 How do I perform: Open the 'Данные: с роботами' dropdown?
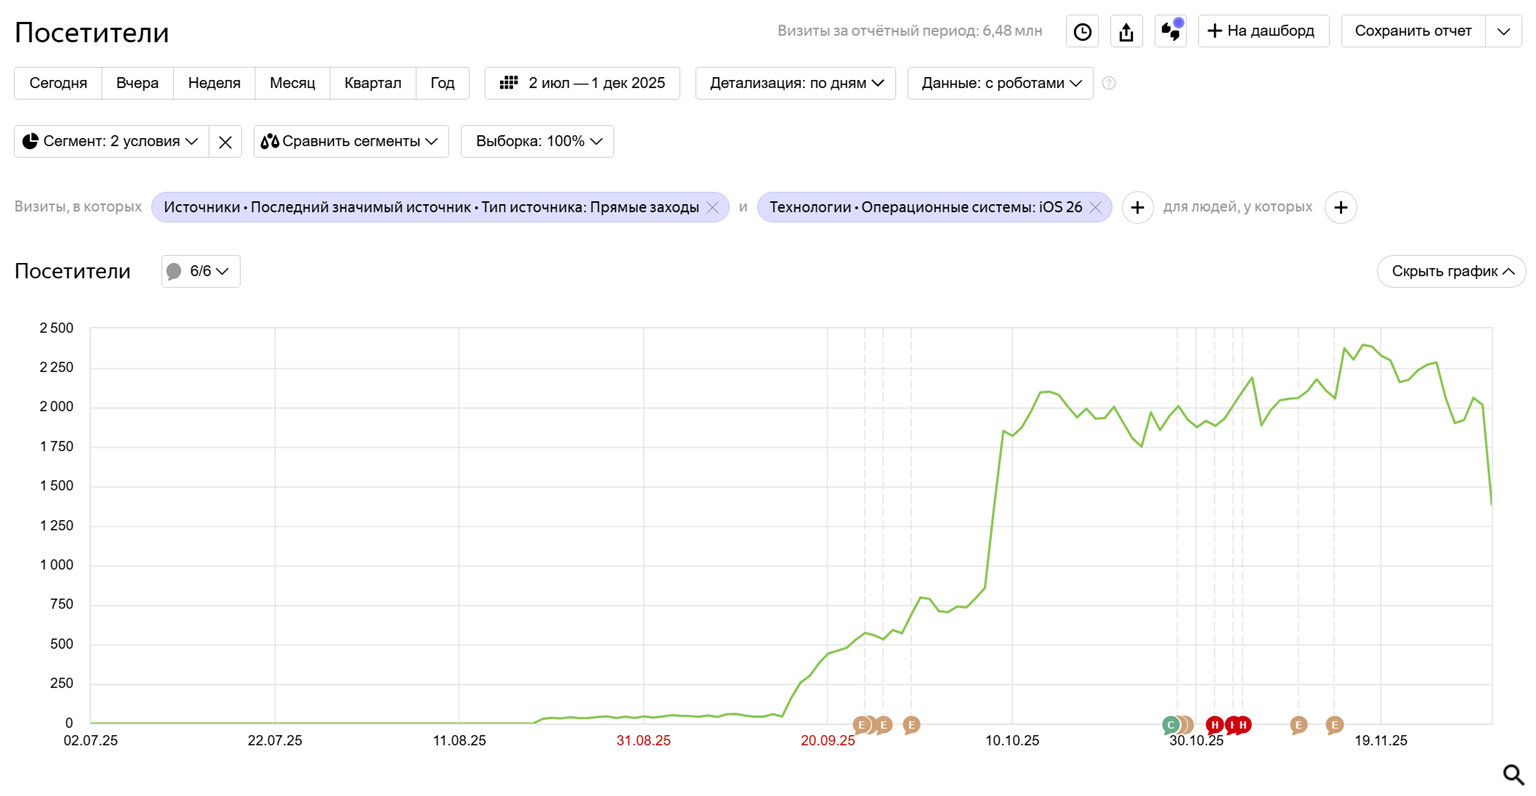pos(1000,84)
